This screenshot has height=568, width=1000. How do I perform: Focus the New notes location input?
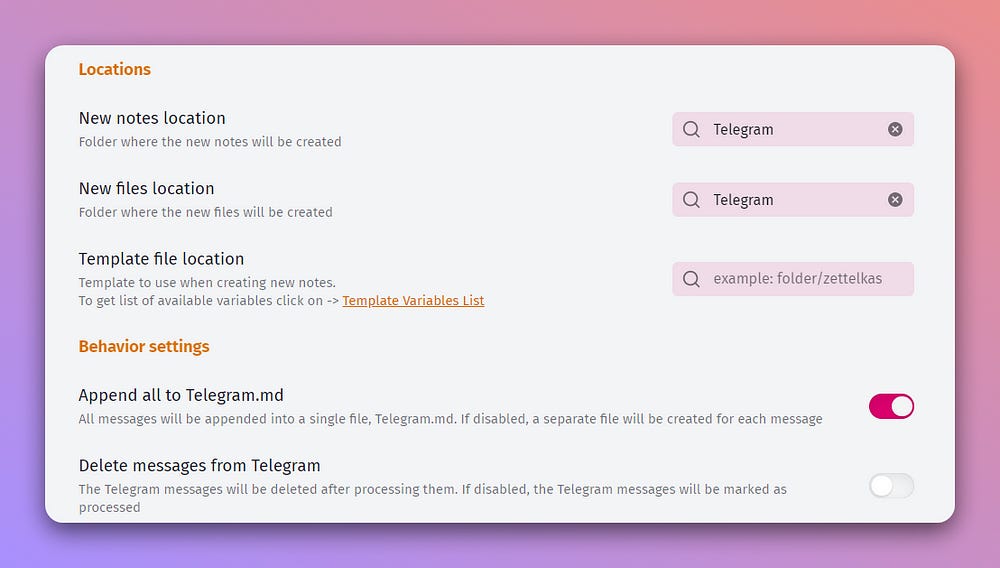(x=793, y=129)
